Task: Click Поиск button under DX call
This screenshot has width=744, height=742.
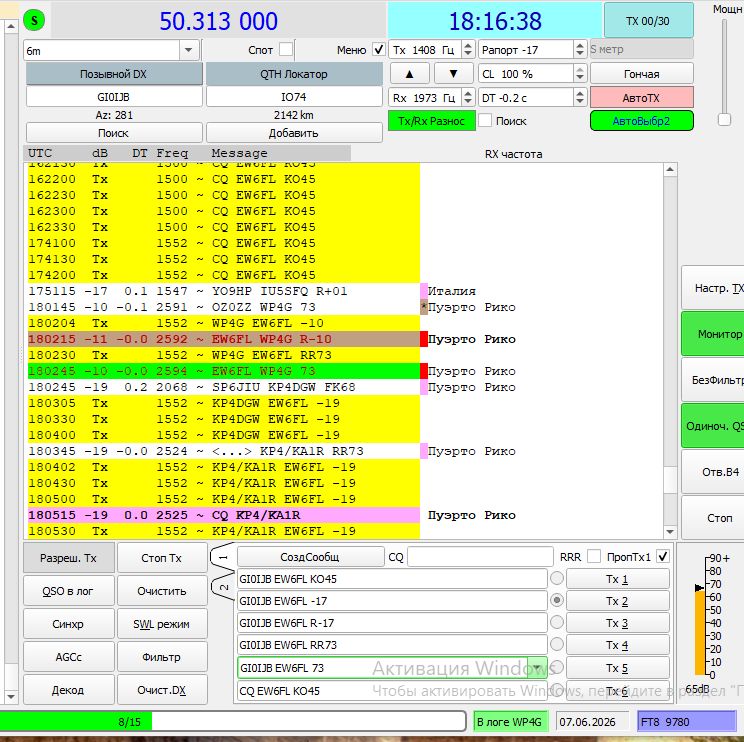Action: (114, 133)
